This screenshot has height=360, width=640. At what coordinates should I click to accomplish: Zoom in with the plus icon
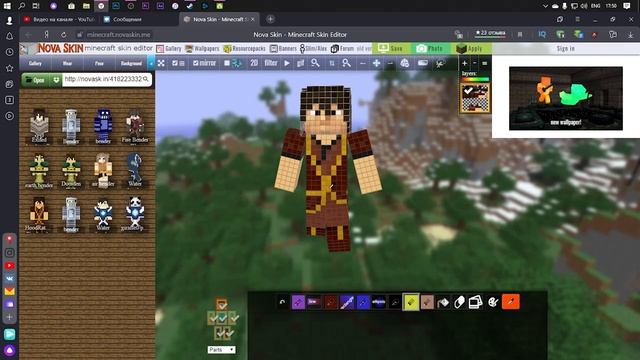[x=376, y=63]
